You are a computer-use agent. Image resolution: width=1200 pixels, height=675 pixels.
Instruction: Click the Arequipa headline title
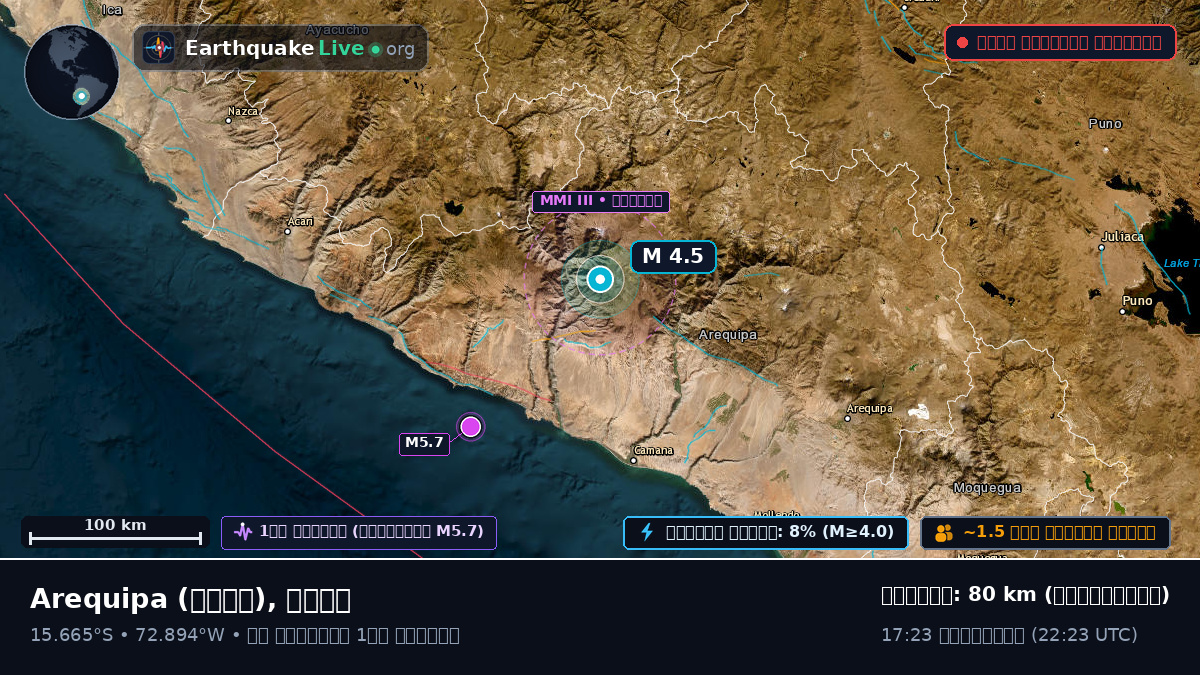pyautogui.click(x=190, y=599)
